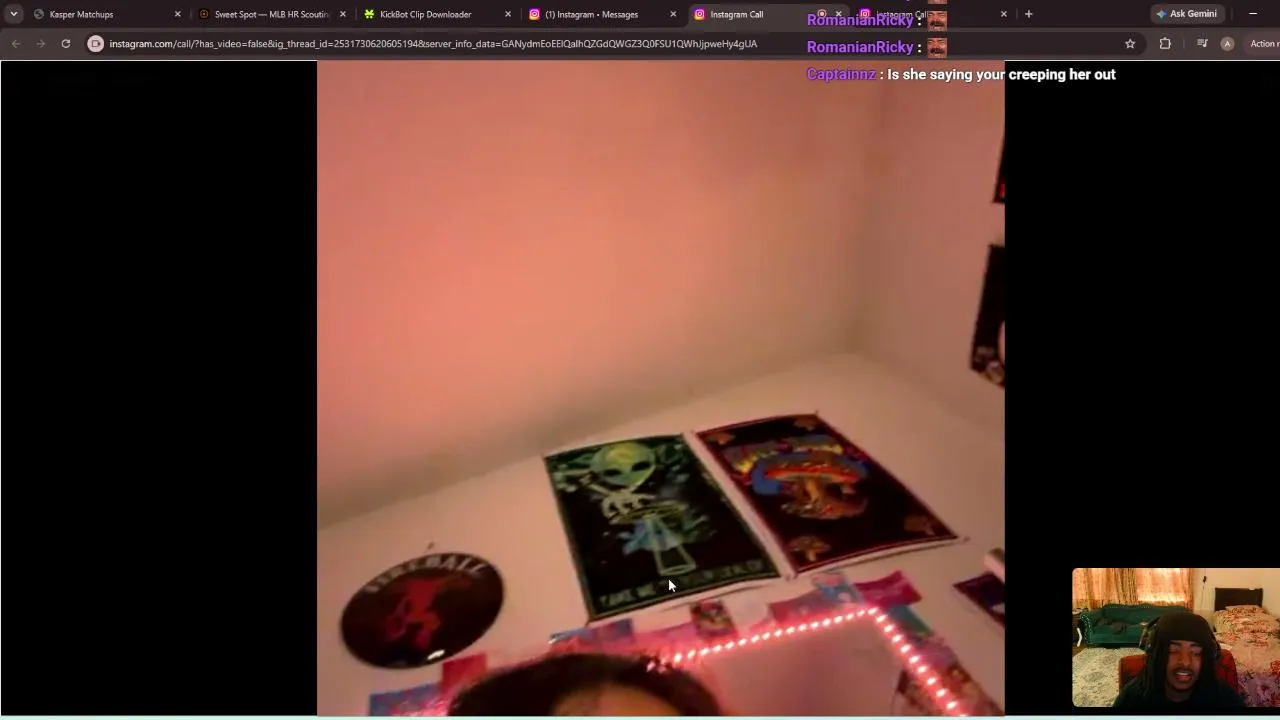Open the tab search dropdown arrow
Screen dimensions: 1280x720
pyautogui.click(x=13, y=14)
